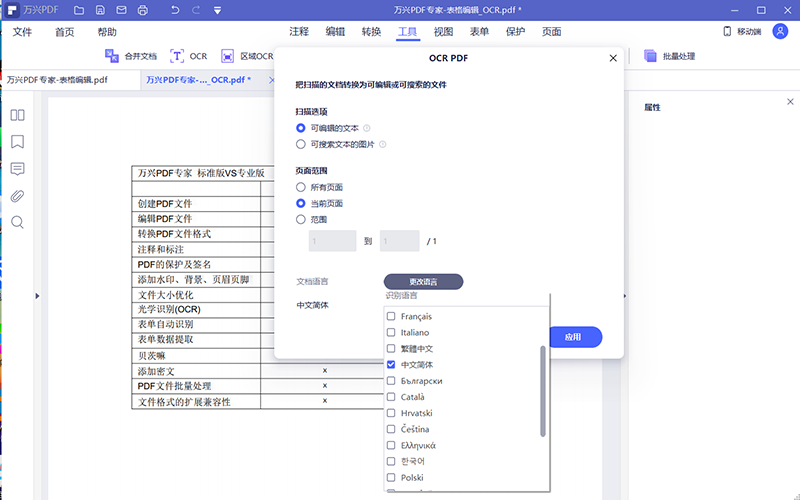The height and width of the screenshot is (500, 800).
Task: Click the 移动端 mobile phone icon
Action: pos(727,32)
